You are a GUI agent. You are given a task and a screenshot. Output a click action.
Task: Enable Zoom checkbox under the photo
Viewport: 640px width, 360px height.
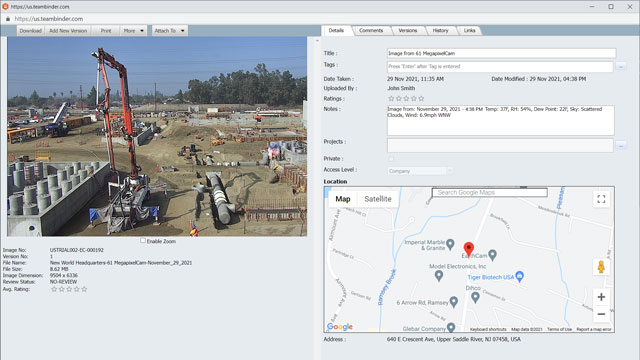pyautogui.click(x=143, y=241)
